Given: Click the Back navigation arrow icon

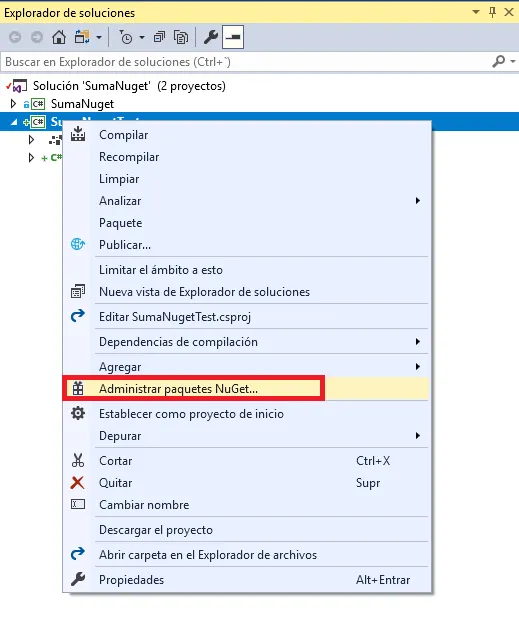Looking at the screenshot, I should 15,37.
